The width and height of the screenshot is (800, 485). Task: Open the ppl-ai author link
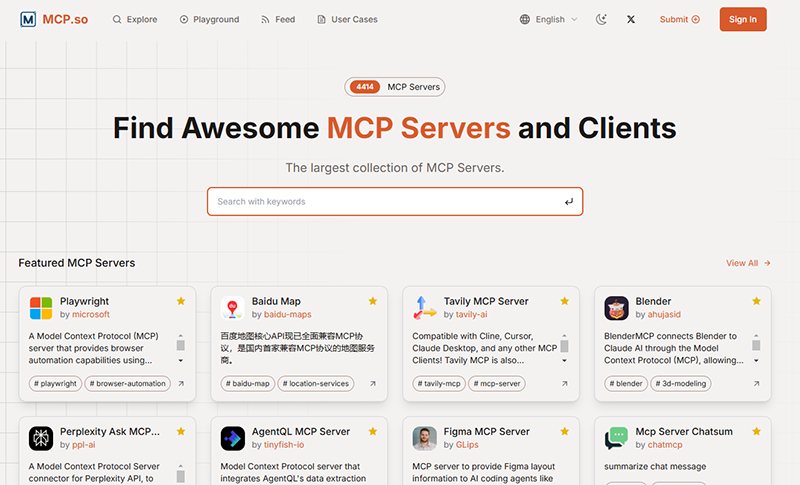point(84,445)
